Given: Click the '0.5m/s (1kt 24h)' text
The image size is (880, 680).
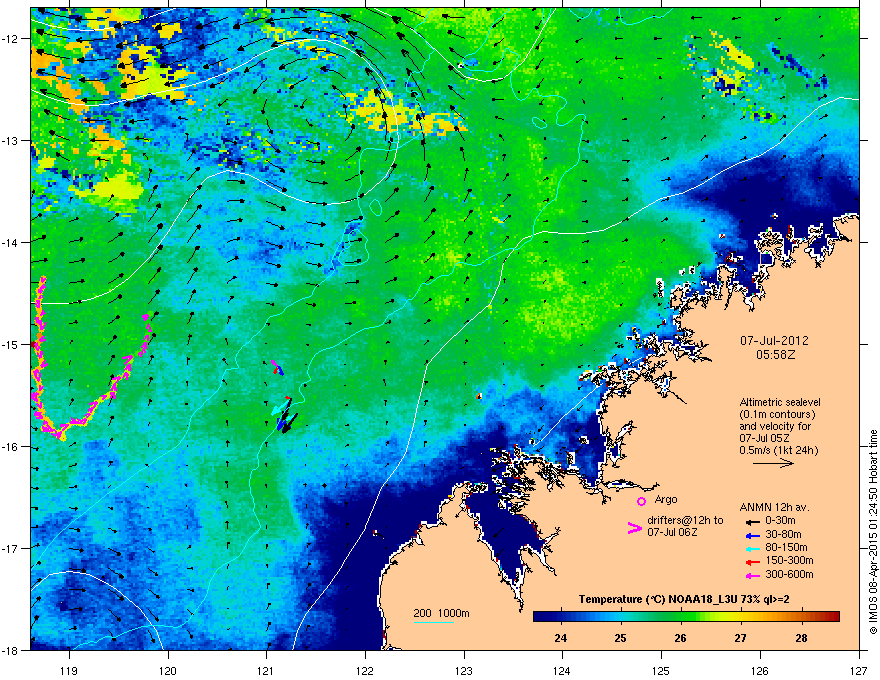Looking at the screenshot, I should (778, 450).
